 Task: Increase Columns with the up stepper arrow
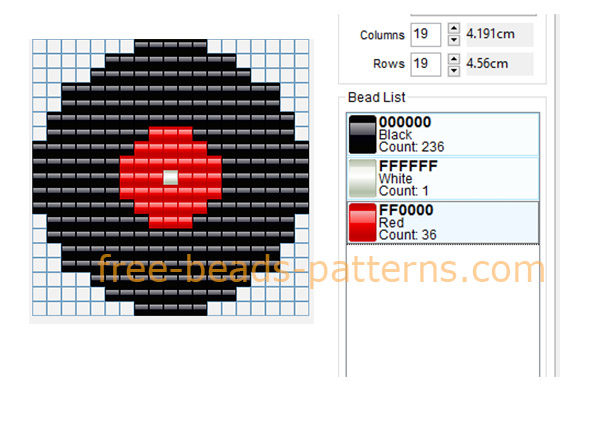[x=454, y=28]
